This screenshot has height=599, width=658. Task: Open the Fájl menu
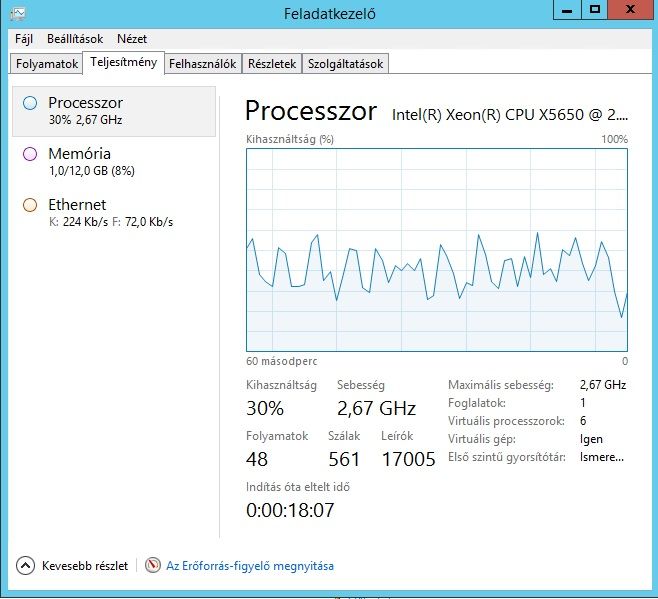[x=25, y=39]
